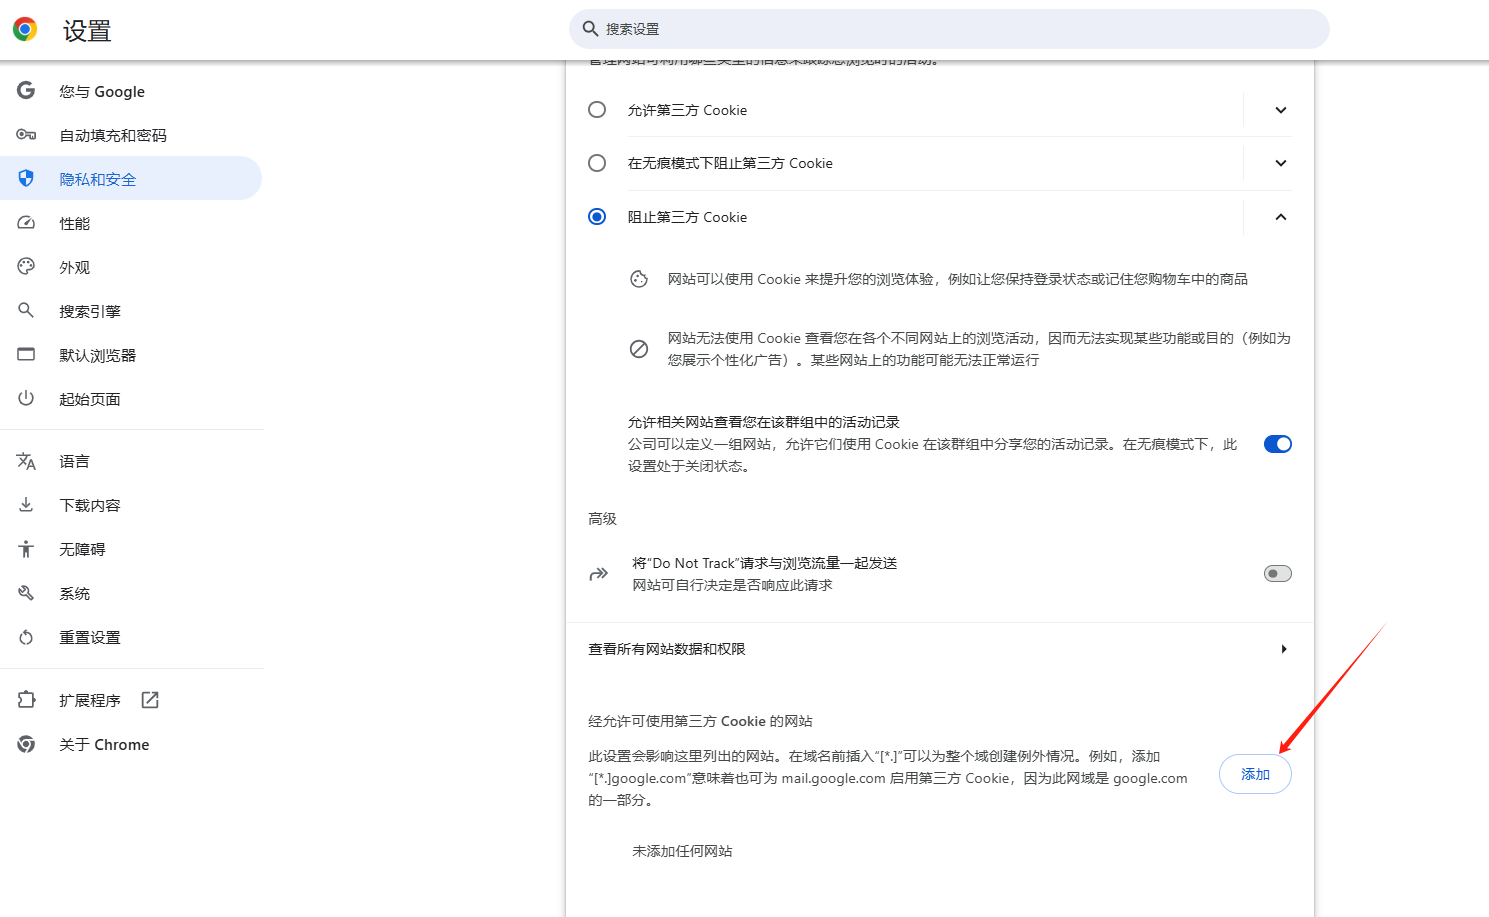Open 搜索引擎 settings page
The width and height of the screenshot is (1489, 917).
[x=131, y=311]
